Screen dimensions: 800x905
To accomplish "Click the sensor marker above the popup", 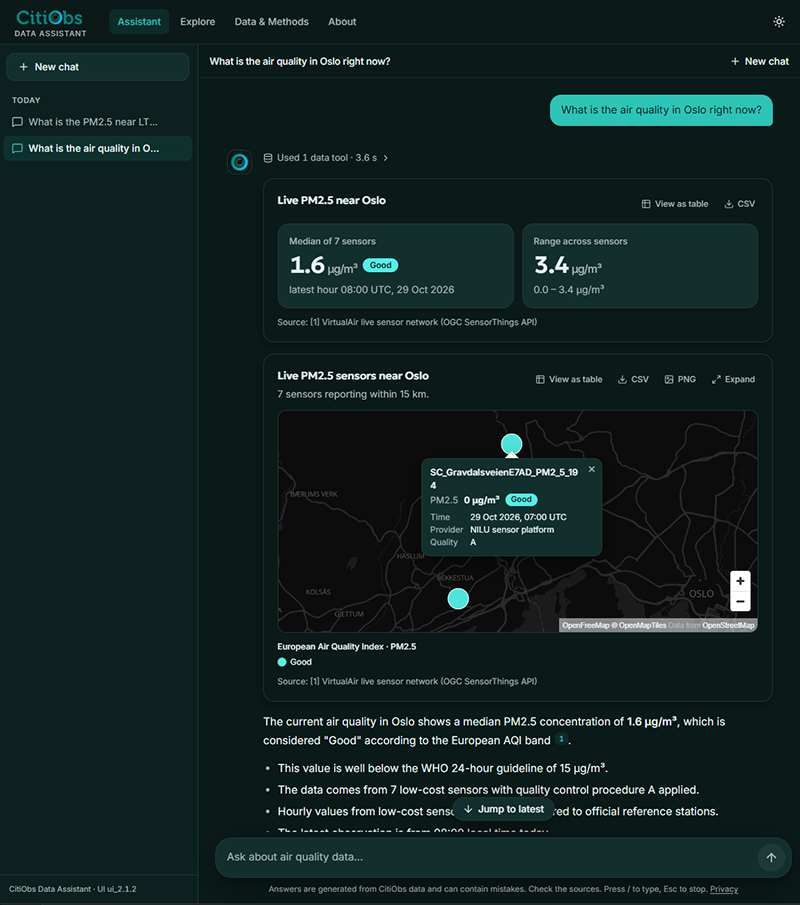I will coord(511,444).
